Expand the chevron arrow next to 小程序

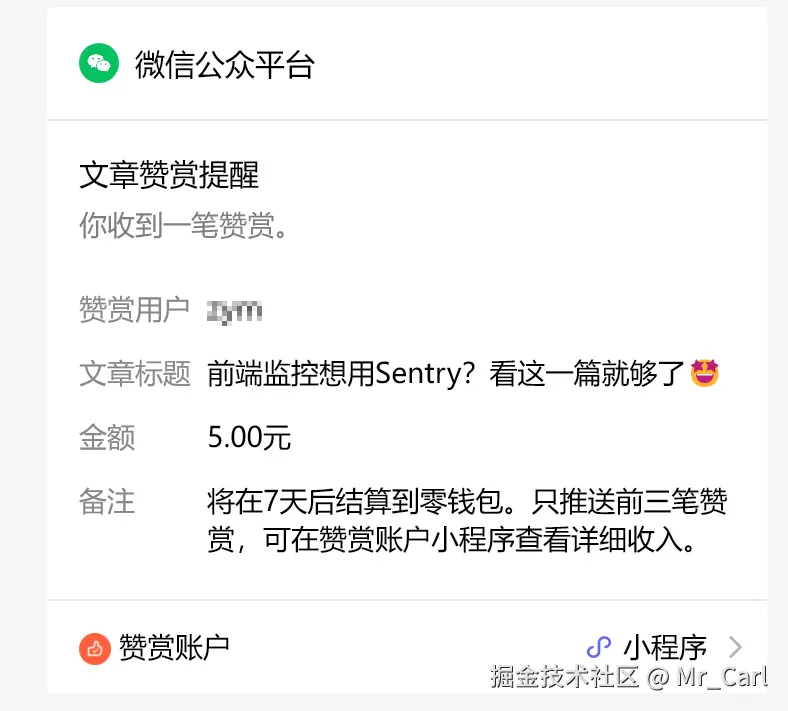point(735,647)
